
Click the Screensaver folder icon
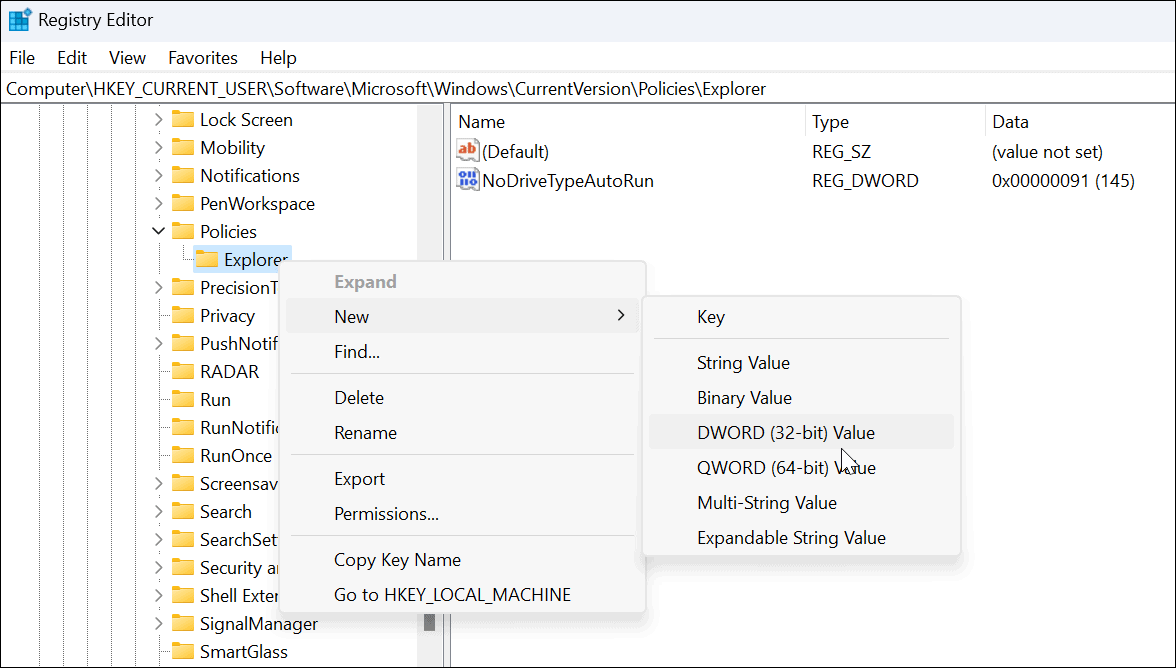[x=184, y=483]
